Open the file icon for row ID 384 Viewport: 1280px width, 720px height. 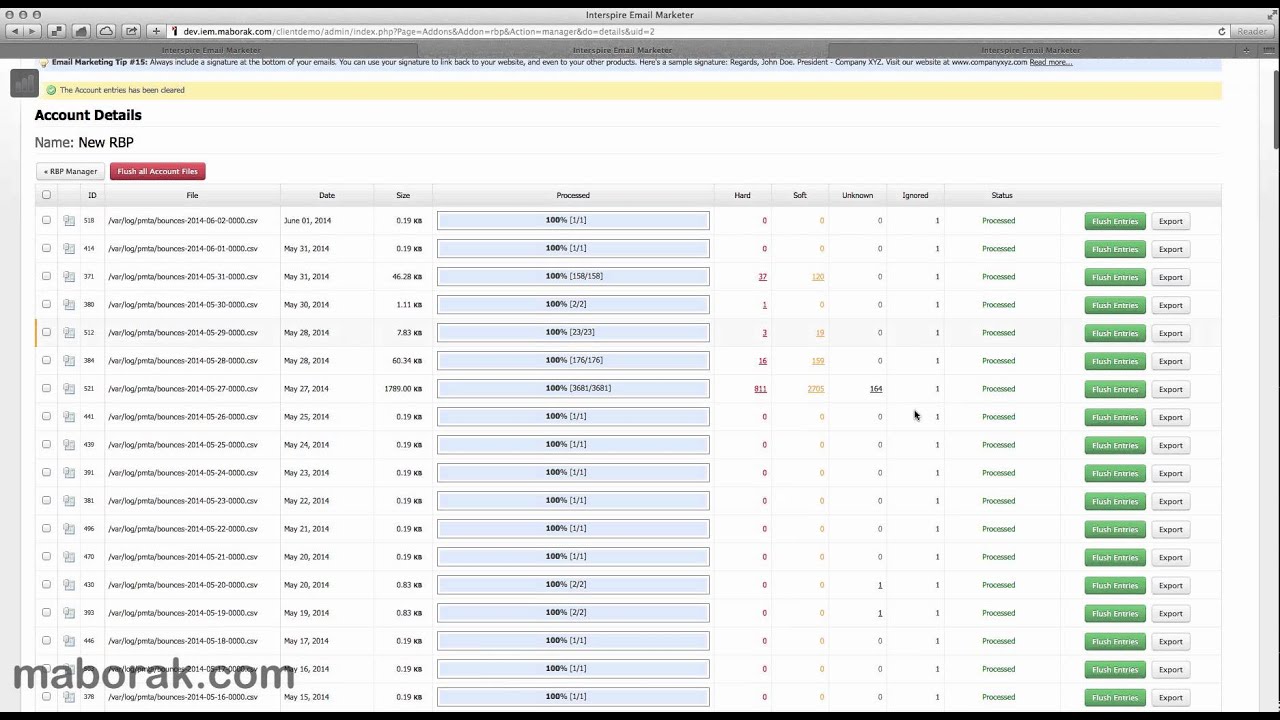point(69,361)
